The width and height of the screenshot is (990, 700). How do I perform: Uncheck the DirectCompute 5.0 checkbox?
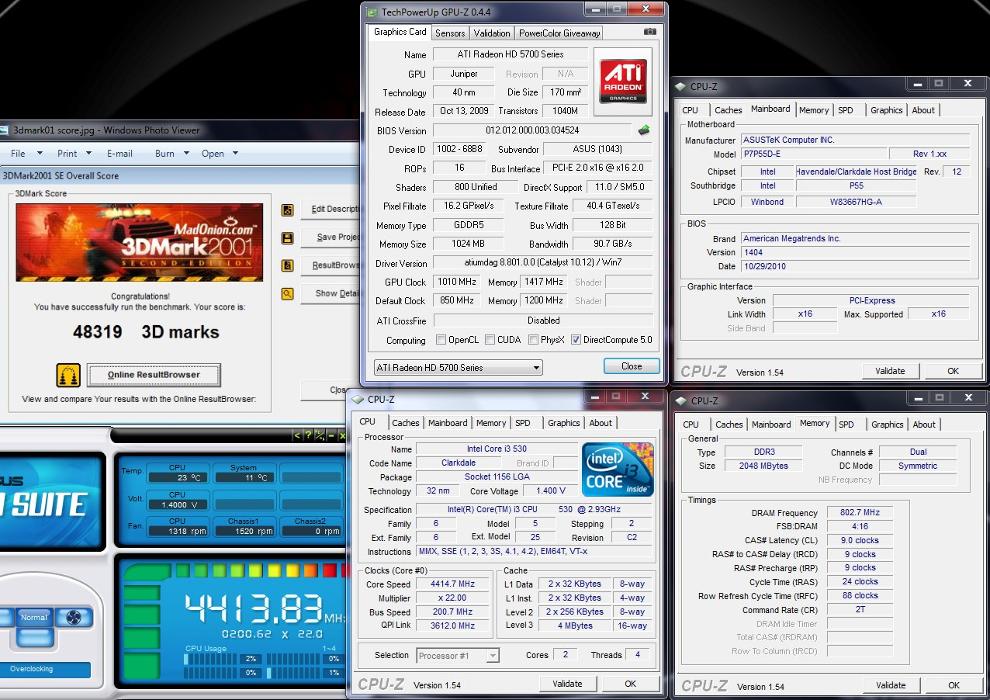point(576,340)
